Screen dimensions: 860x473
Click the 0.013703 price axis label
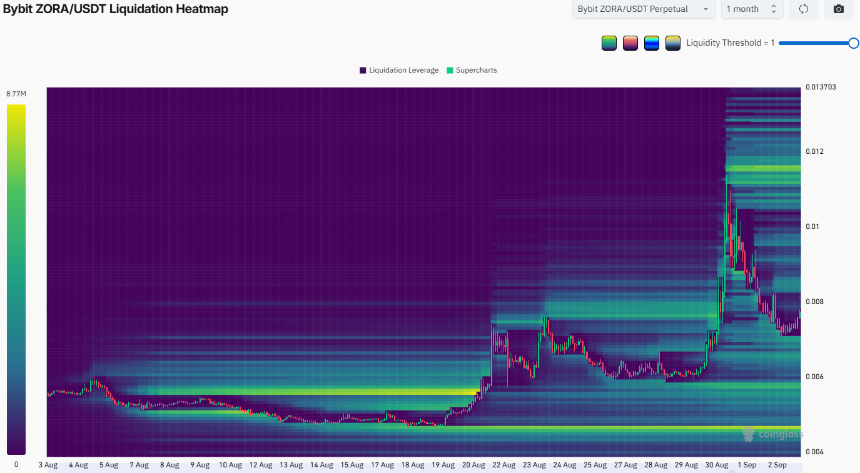click(821, 87)
